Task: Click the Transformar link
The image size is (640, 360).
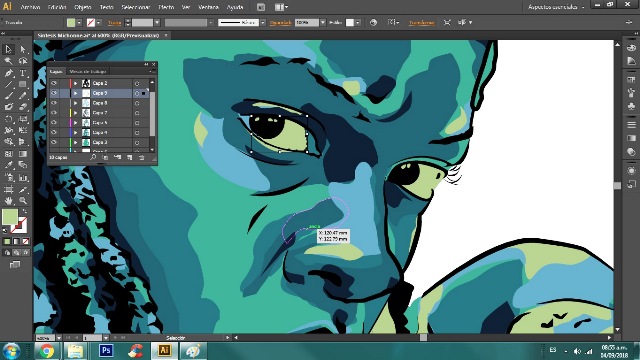Action: tap(421, 23)
